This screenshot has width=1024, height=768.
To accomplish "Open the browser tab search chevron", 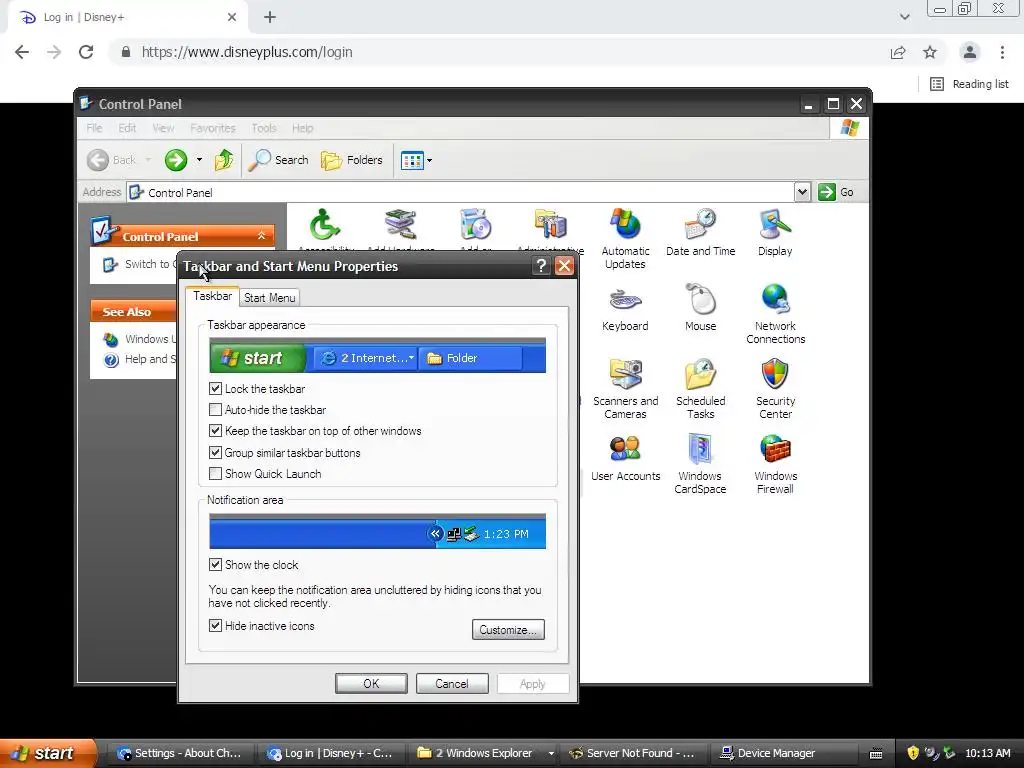I will tap(904, 17).
